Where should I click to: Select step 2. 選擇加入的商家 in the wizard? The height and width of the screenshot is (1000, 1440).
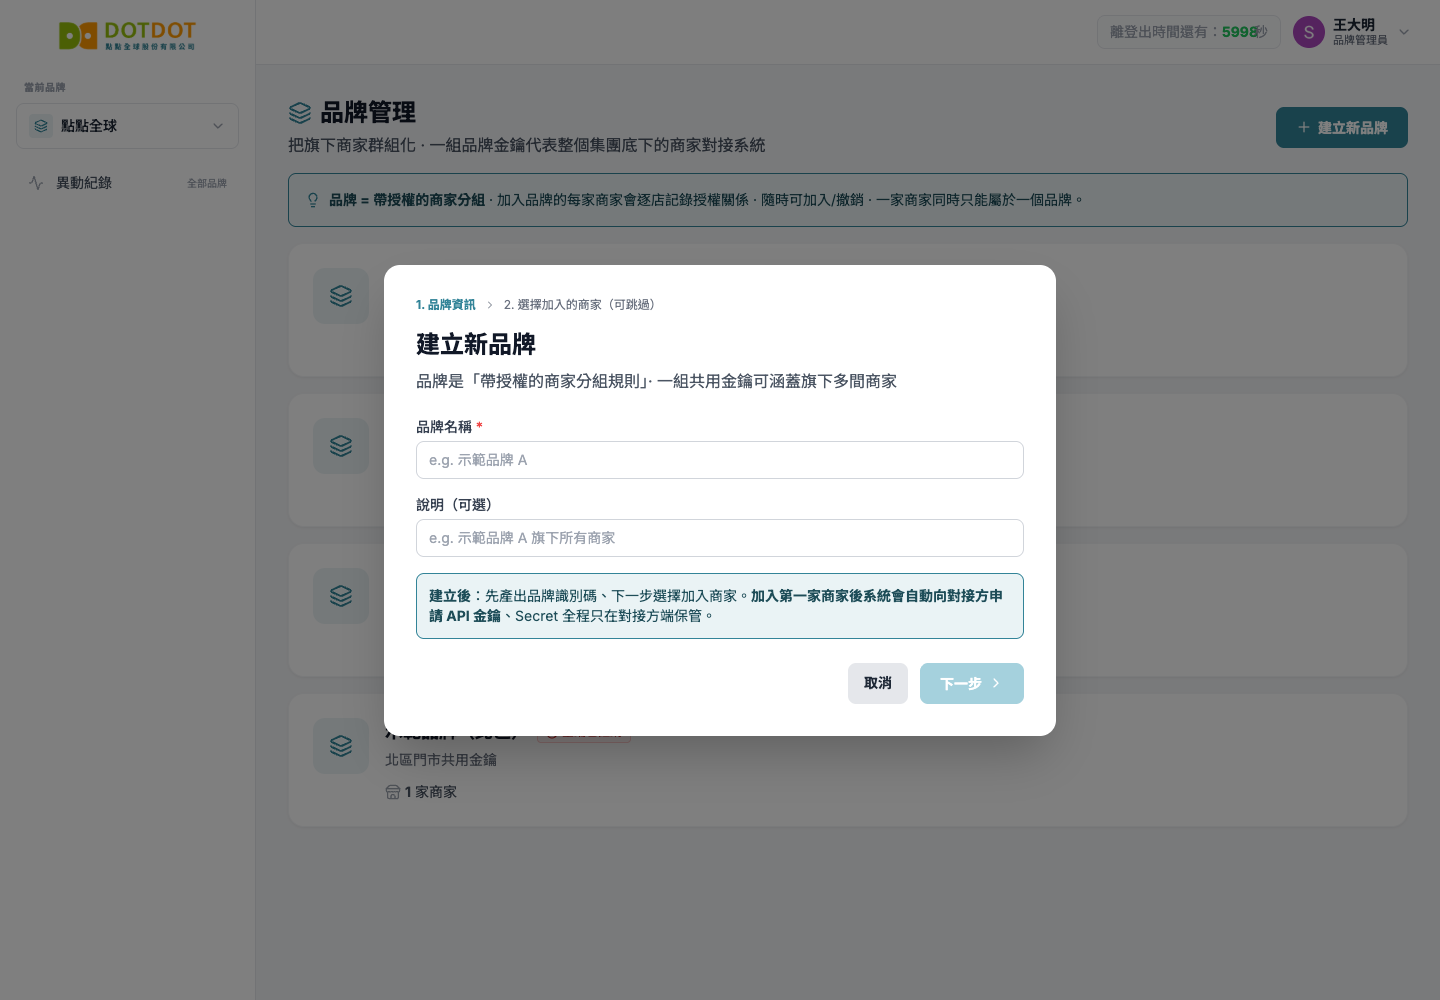[x=582, y=305]
